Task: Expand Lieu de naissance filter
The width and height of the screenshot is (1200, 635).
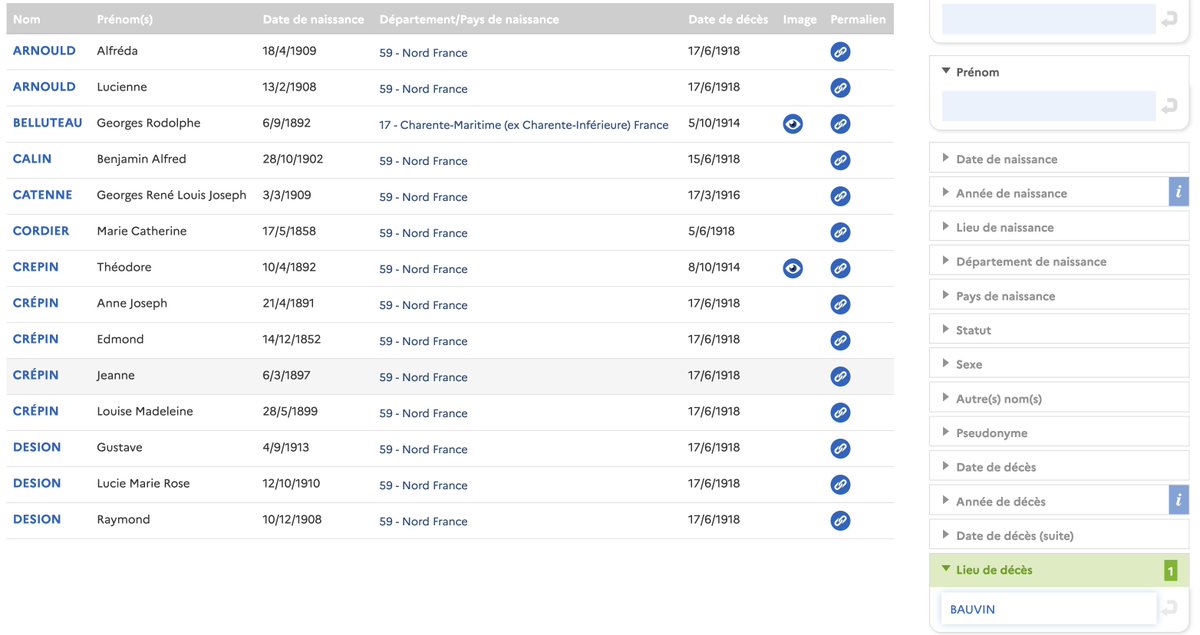Action: point(1059,227)
